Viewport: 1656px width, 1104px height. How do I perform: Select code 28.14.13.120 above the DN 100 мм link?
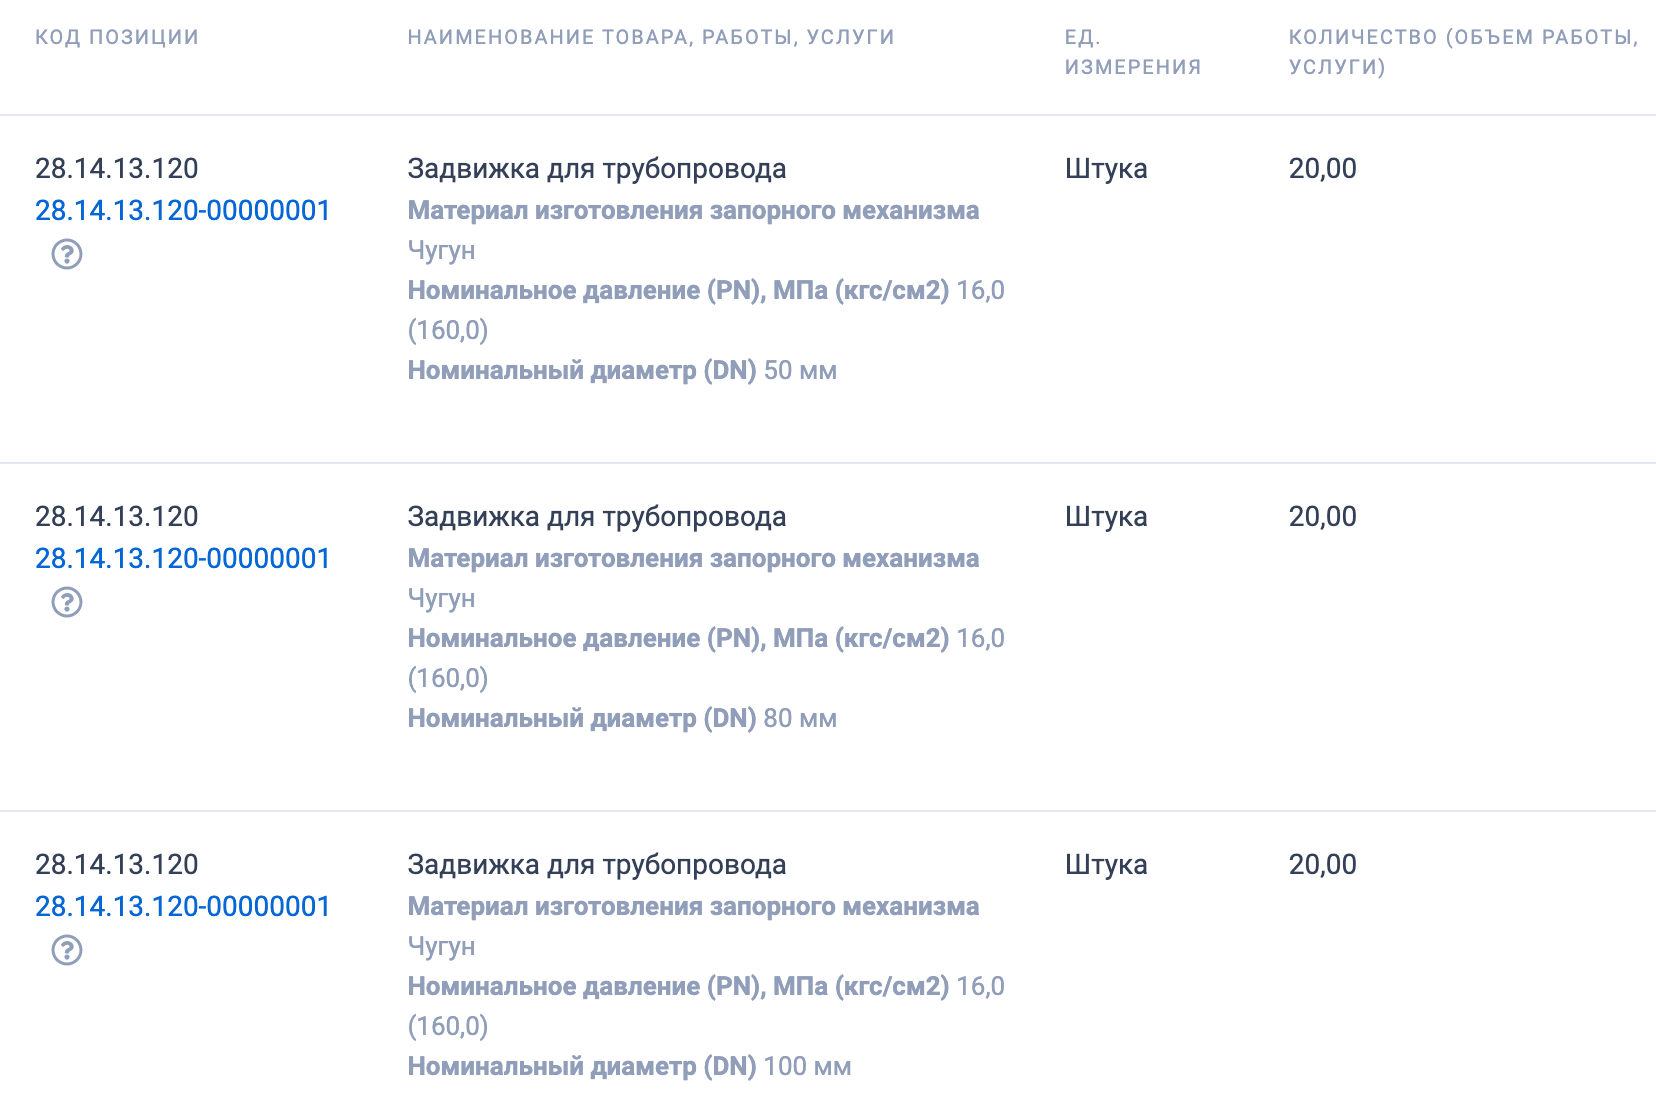pyautogui.click(x=117, y=864)
